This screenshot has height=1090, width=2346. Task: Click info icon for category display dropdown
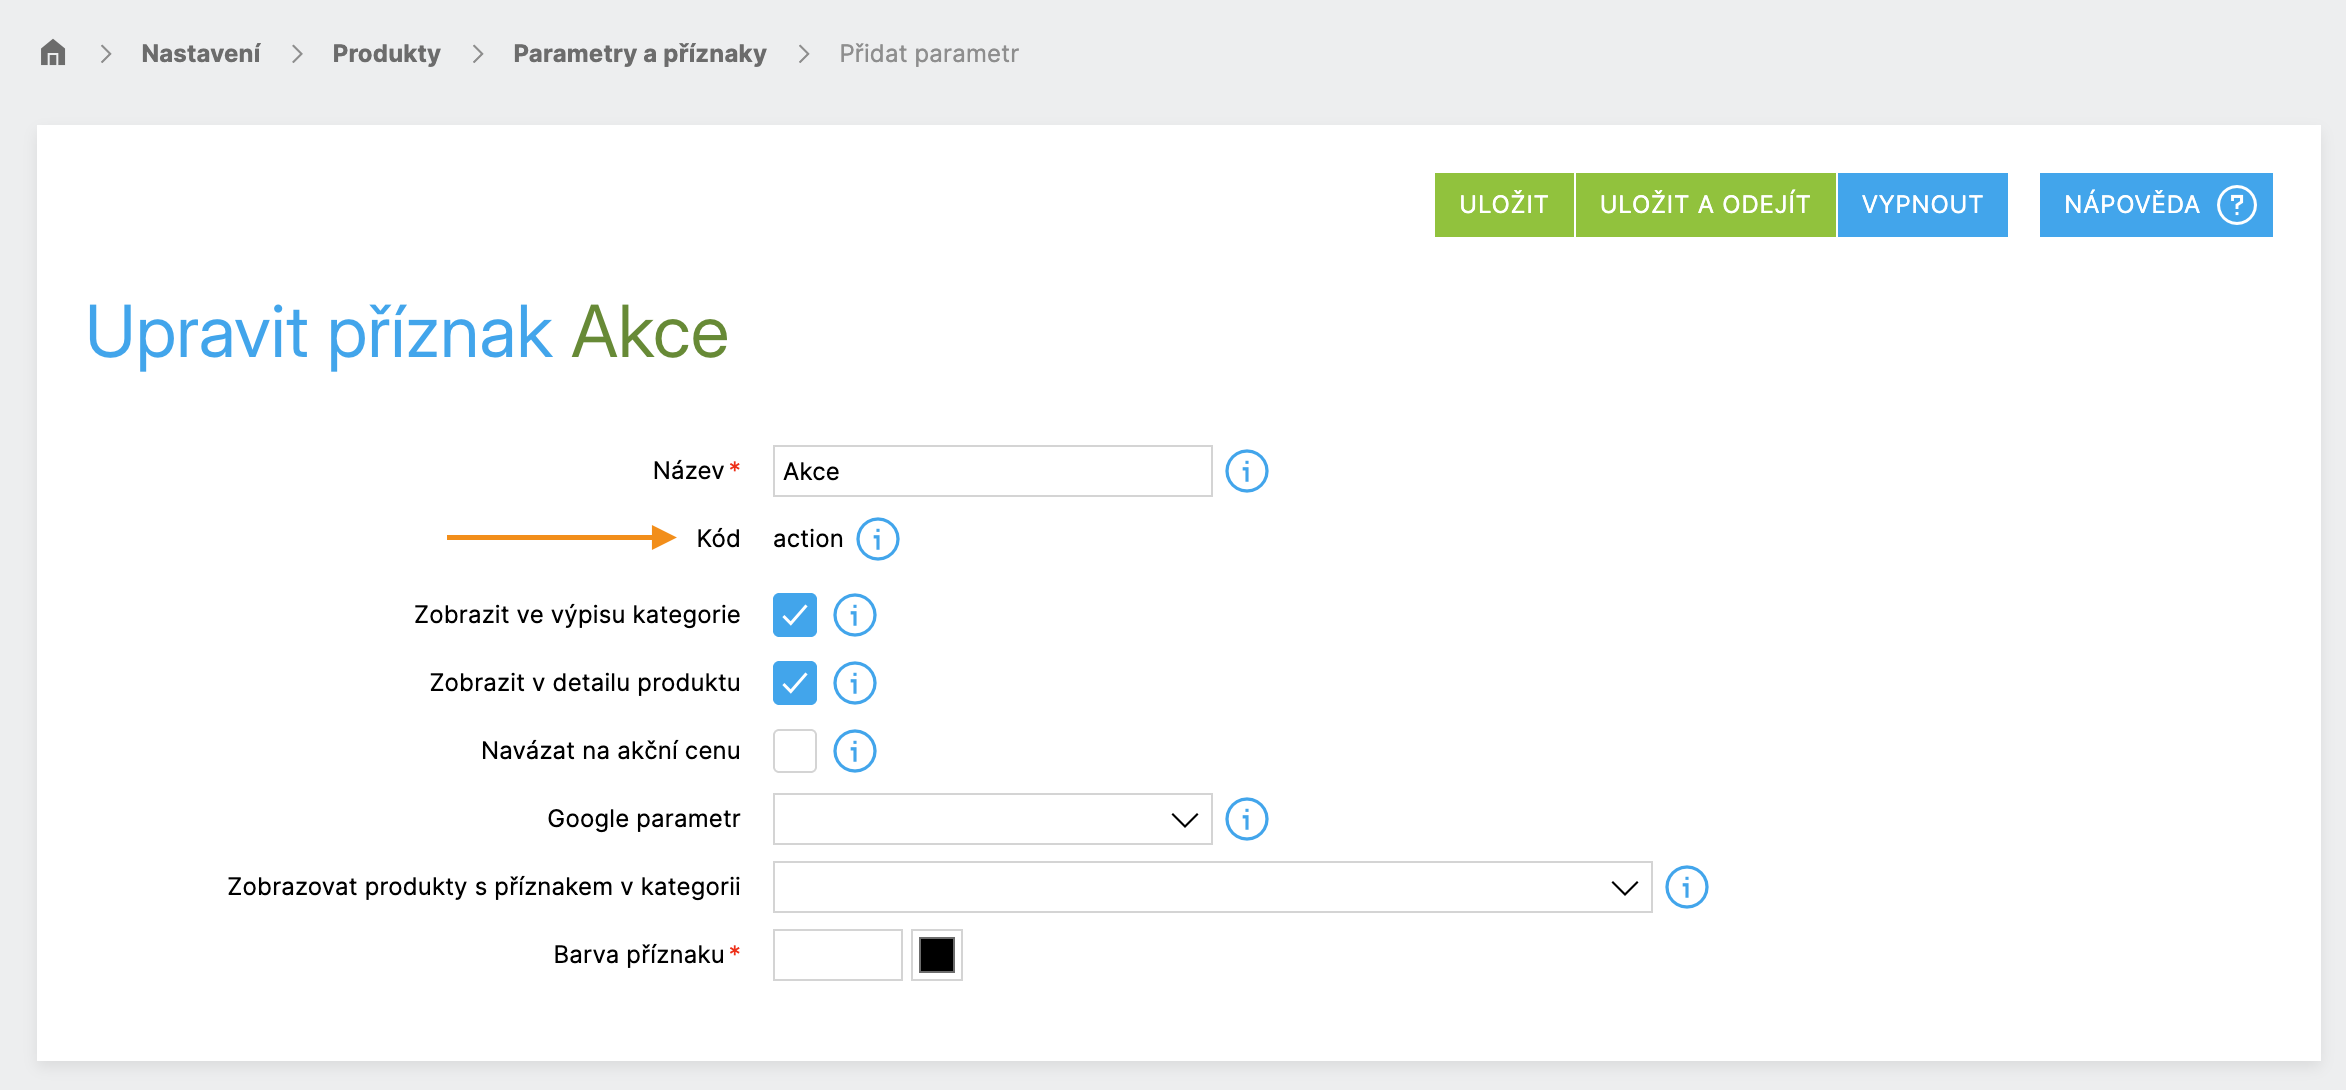click(x=1686, y=887)
